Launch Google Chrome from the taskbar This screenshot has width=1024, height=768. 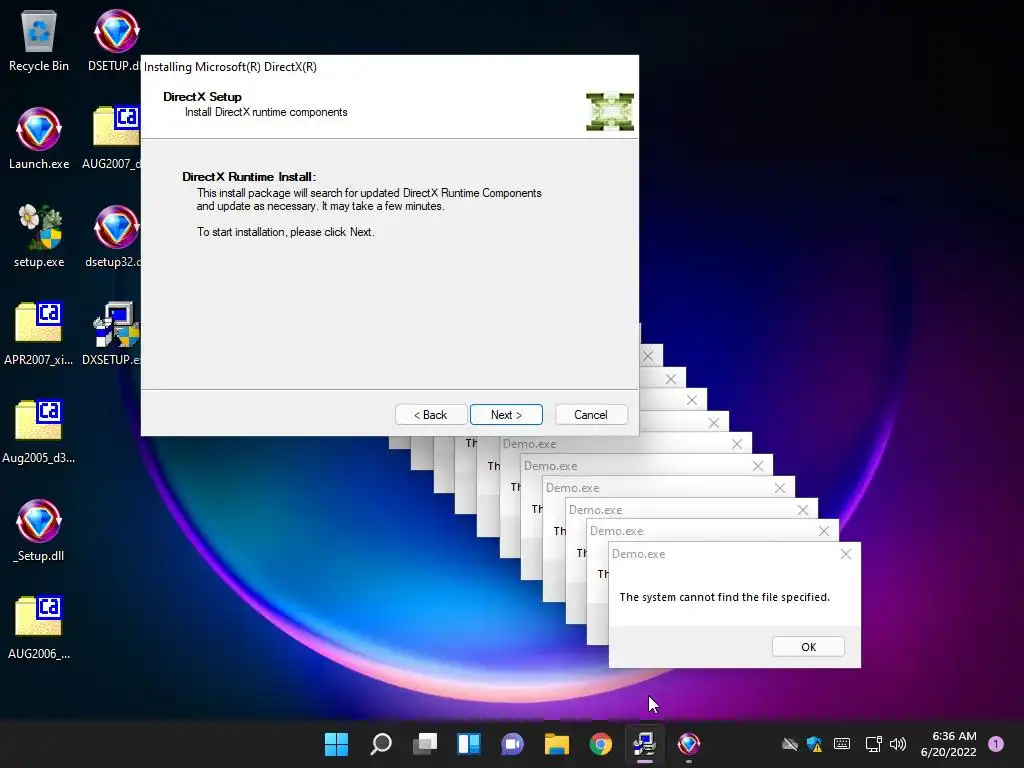[x=601, y=744]
